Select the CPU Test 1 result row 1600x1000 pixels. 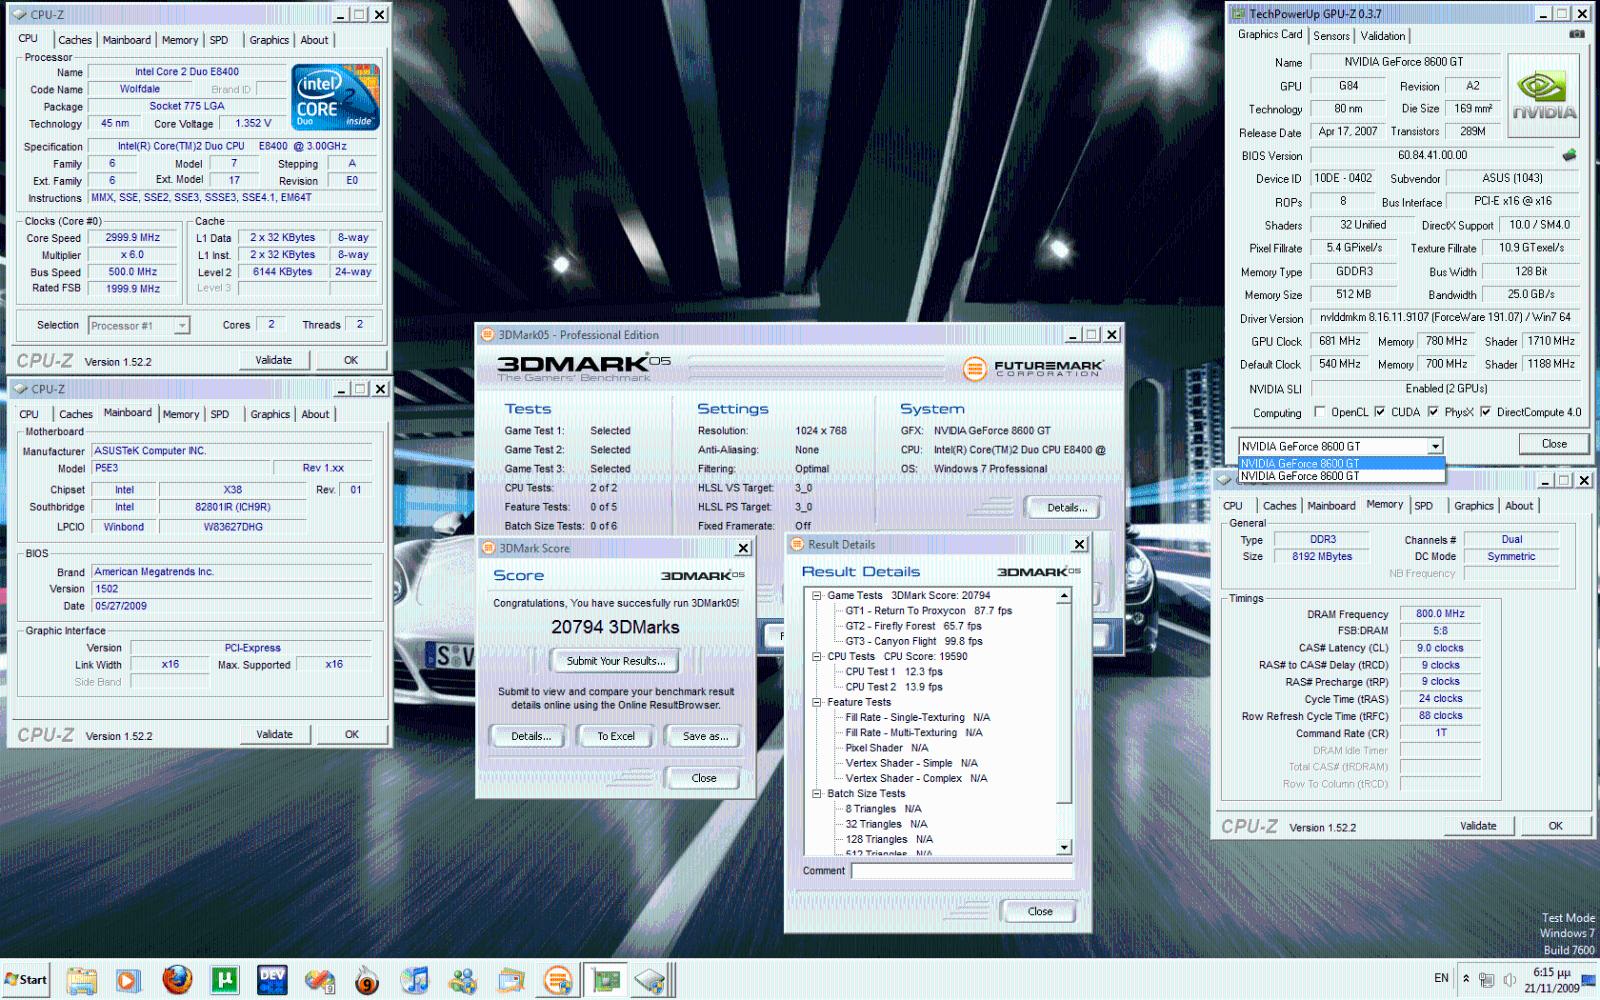point(894,672)
